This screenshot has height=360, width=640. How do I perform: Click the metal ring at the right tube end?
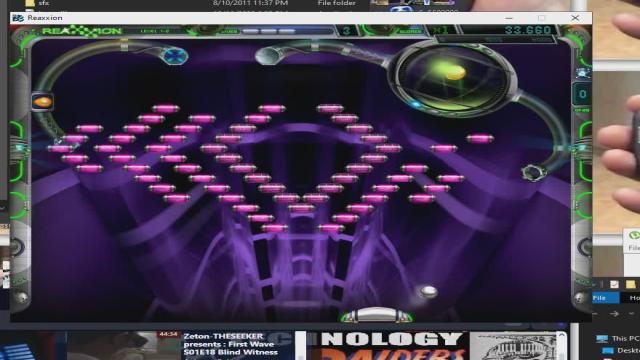[x=533, y=172]
